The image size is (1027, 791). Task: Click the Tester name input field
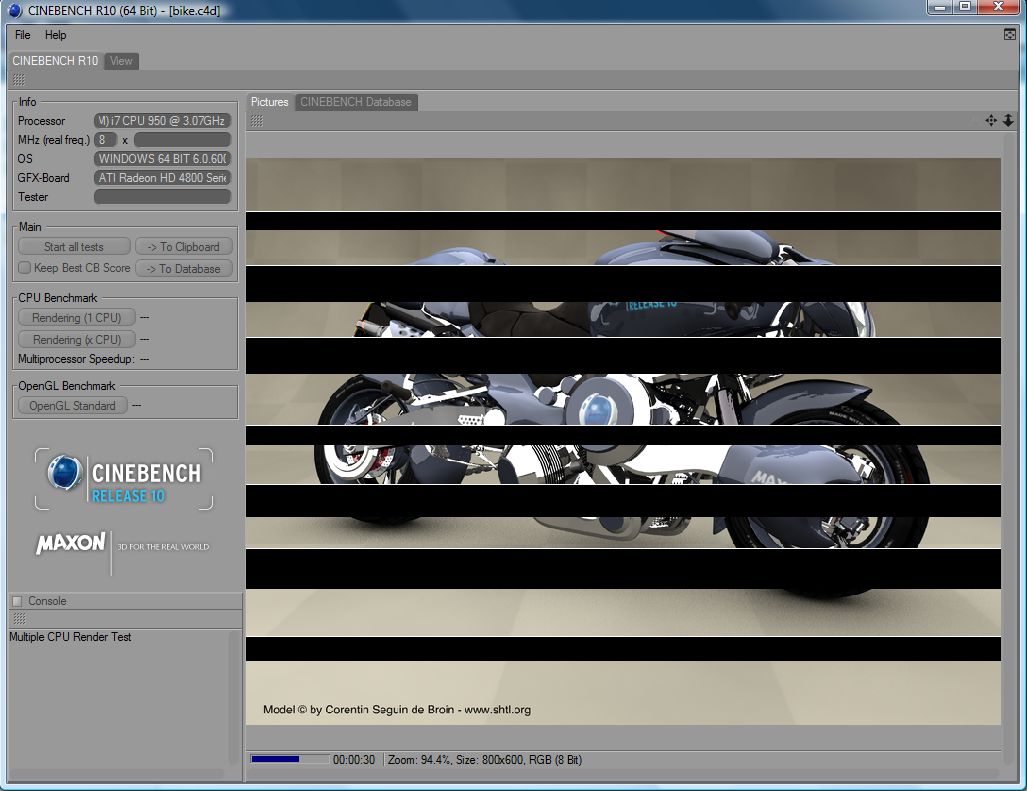click(162, 197)
